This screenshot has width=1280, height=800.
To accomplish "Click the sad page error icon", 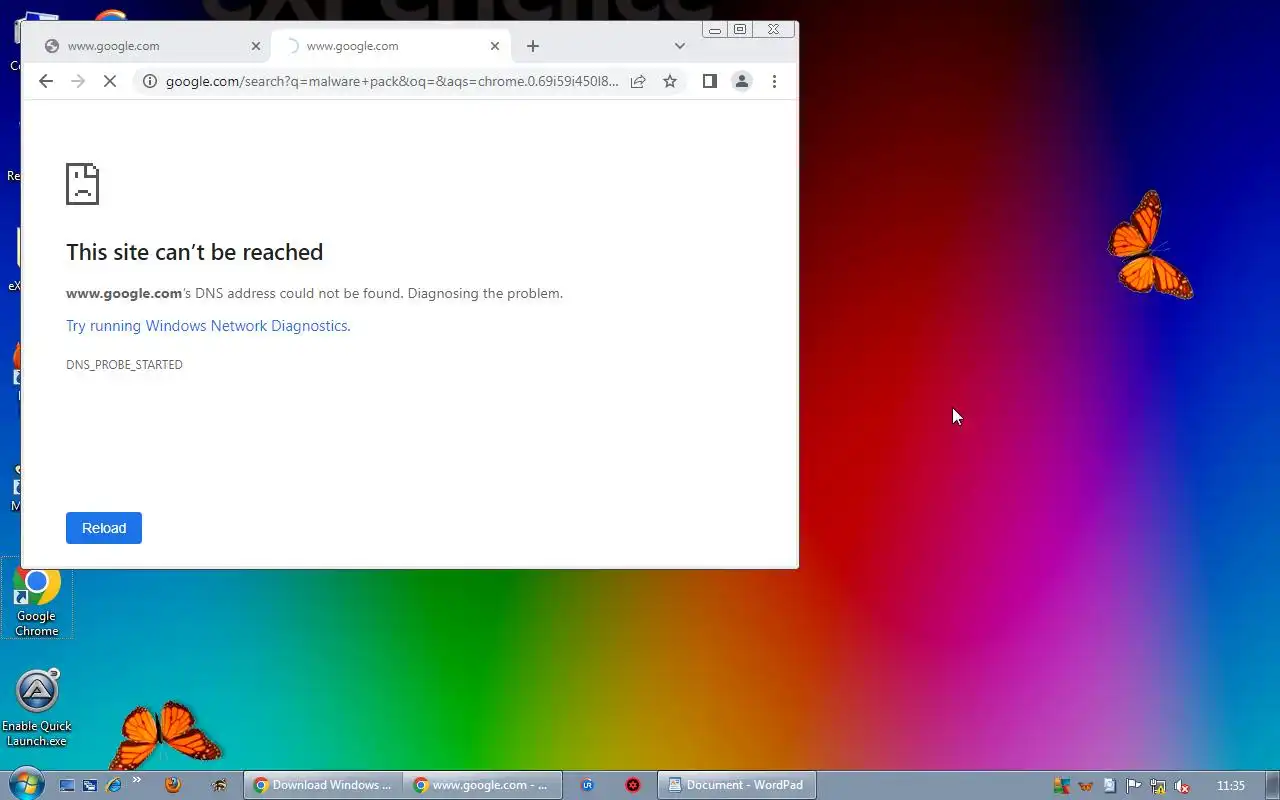I will (82, 184).
